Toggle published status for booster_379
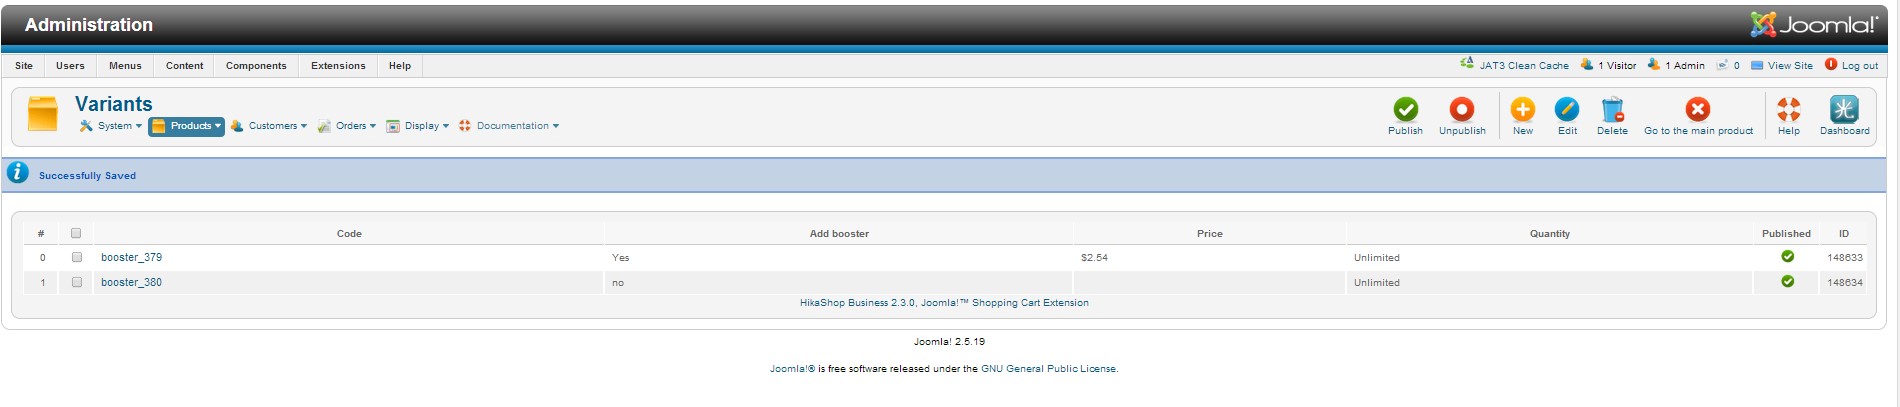The image size is (1900, 407). coord(1787,257)
